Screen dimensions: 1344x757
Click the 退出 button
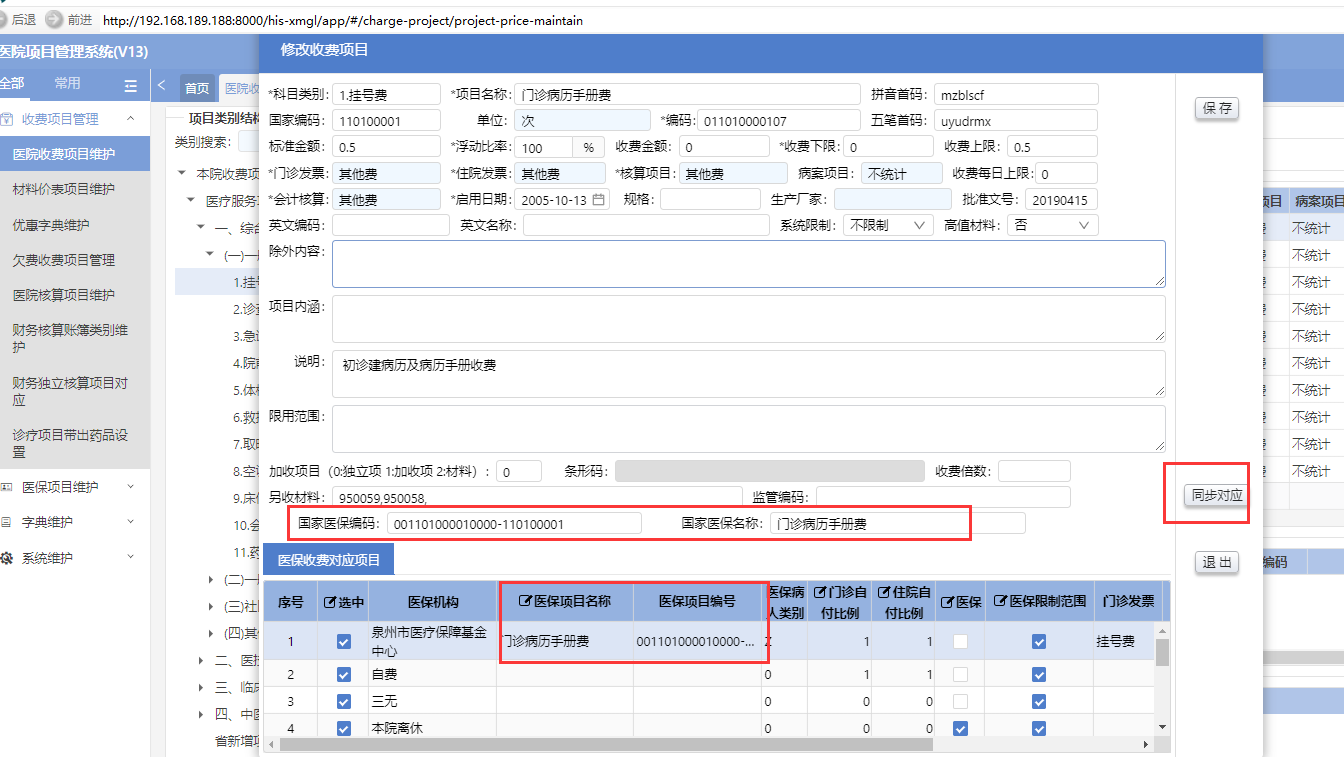(x=1217, y=562)
